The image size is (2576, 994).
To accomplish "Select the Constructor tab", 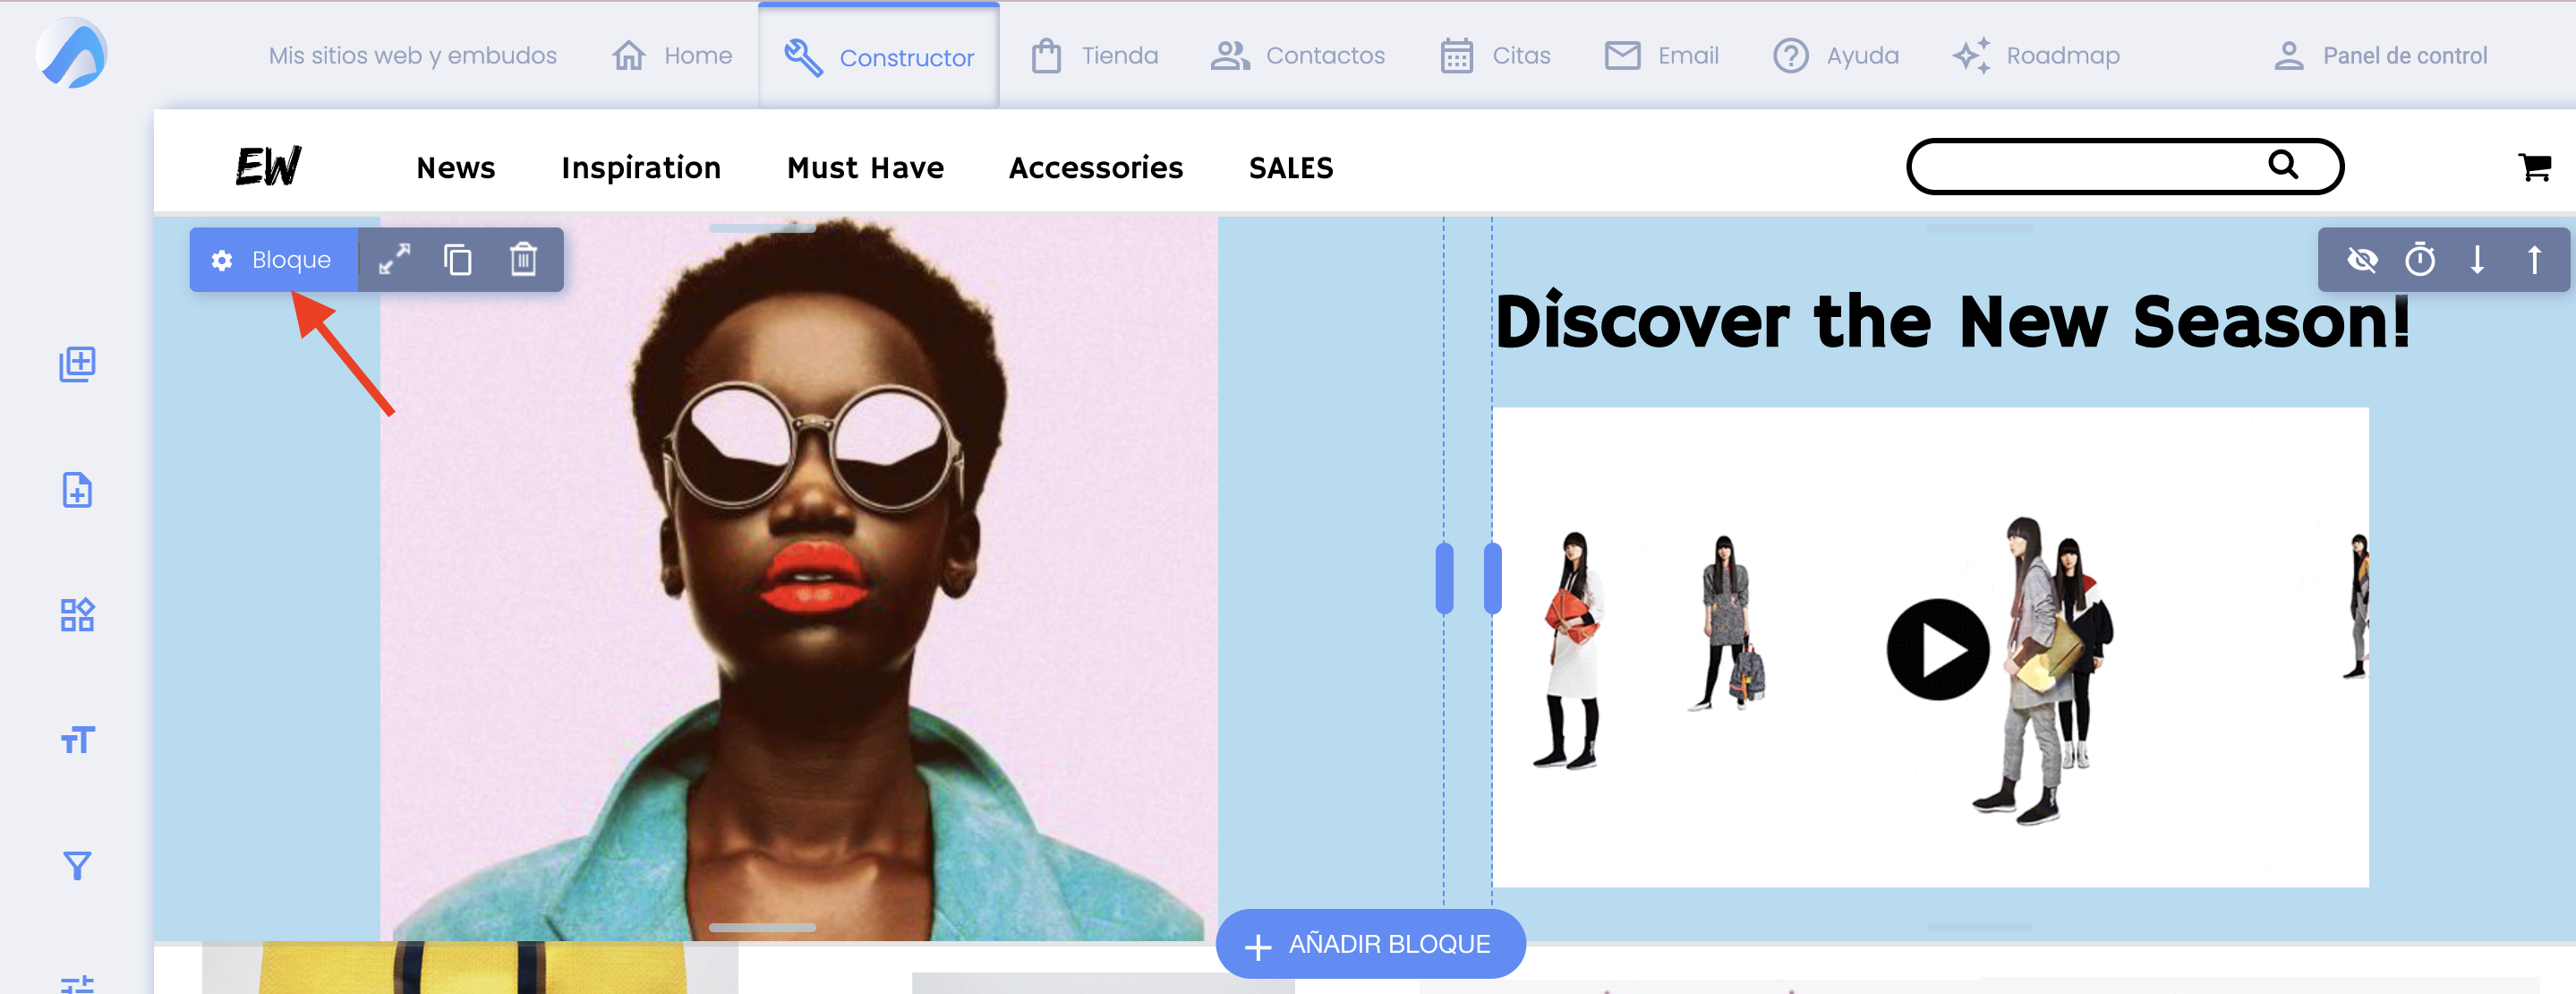I will (879, 57).
